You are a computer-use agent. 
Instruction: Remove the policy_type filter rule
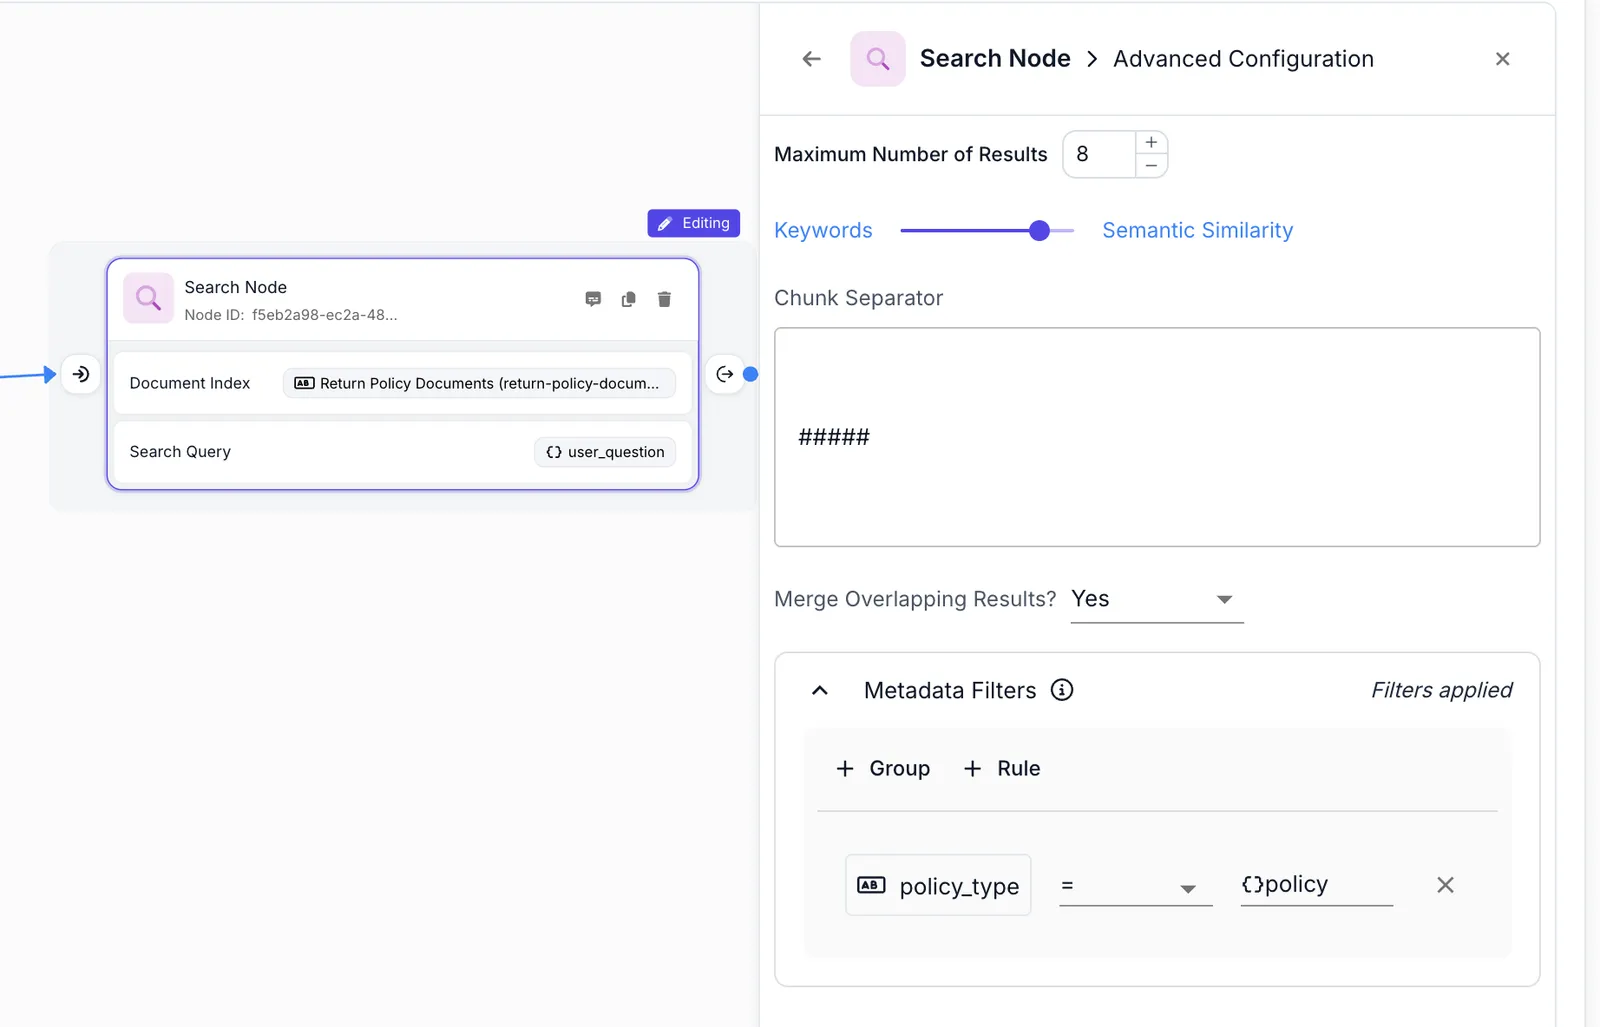pos(1445,885)
